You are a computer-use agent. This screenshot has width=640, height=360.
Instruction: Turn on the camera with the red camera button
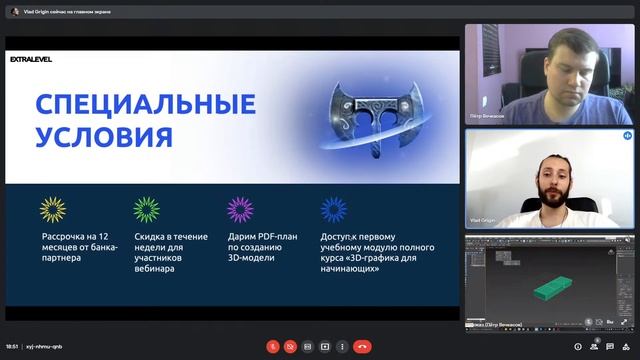tap(290, 347)
